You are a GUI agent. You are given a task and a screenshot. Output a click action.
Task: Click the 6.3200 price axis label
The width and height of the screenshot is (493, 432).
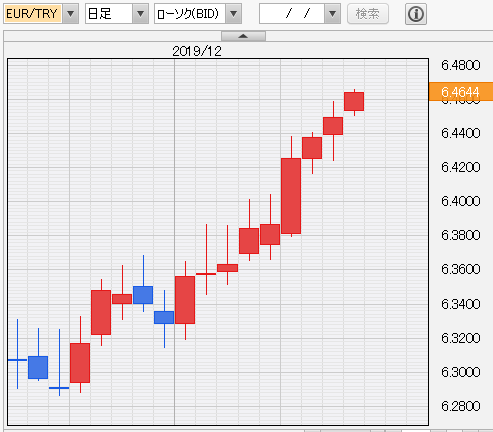click(x=461, y=338)
